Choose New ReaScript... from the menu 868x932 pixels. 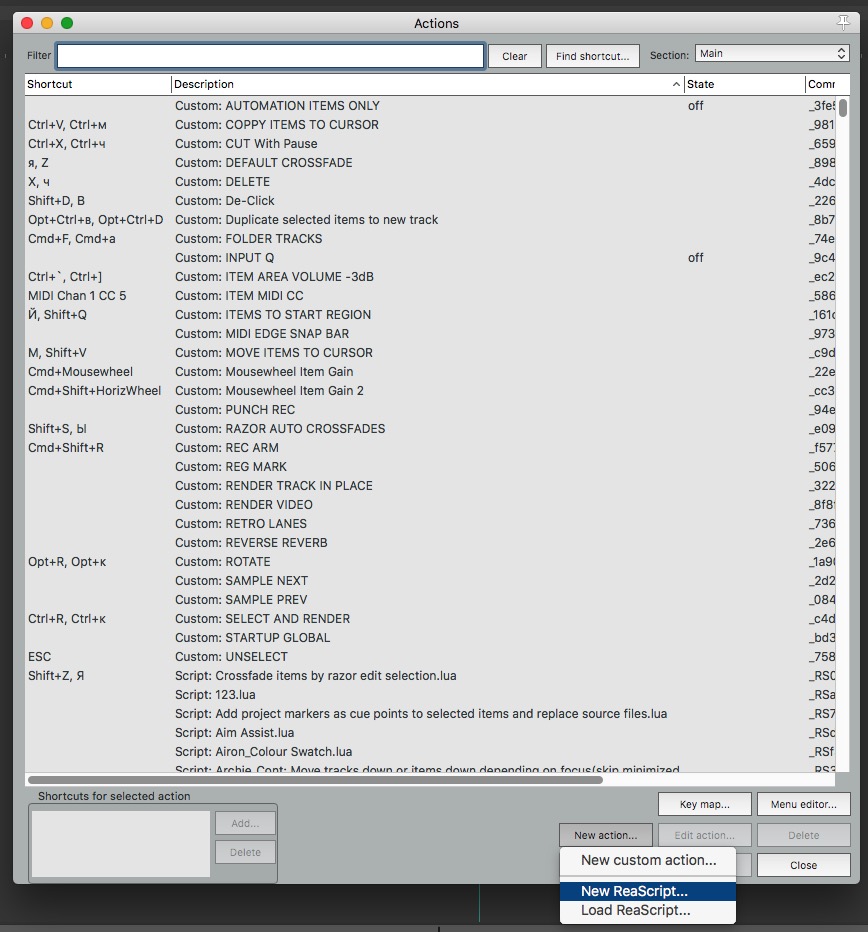point(648,891)
